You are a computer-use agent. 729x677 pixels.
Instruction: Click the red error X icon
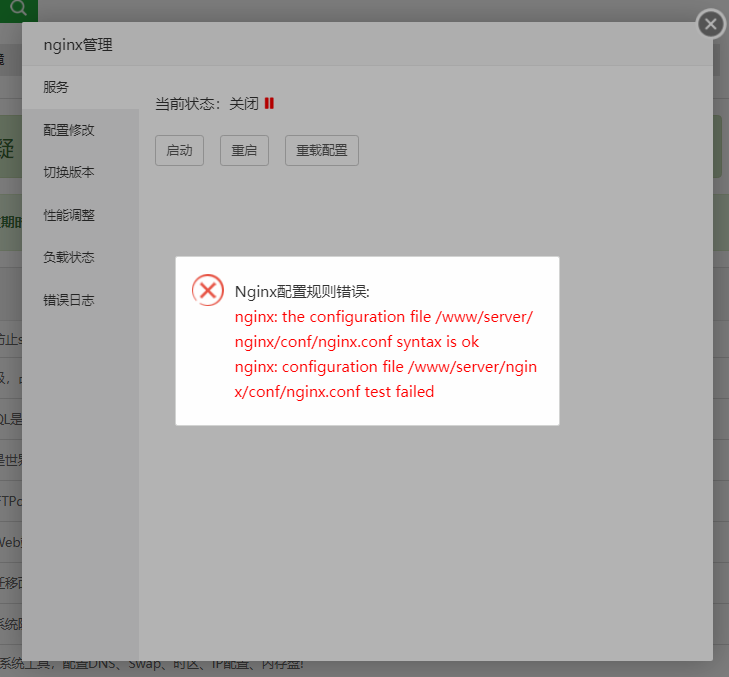[208, 290]
